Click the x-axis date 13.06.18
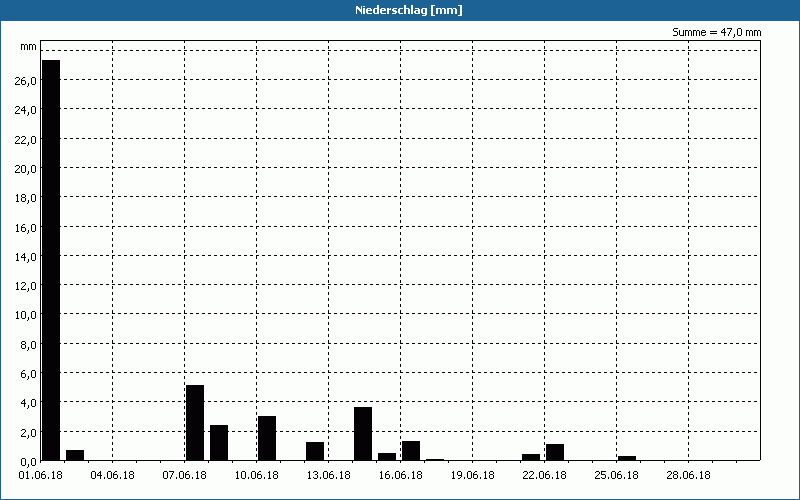 [328, 475]
